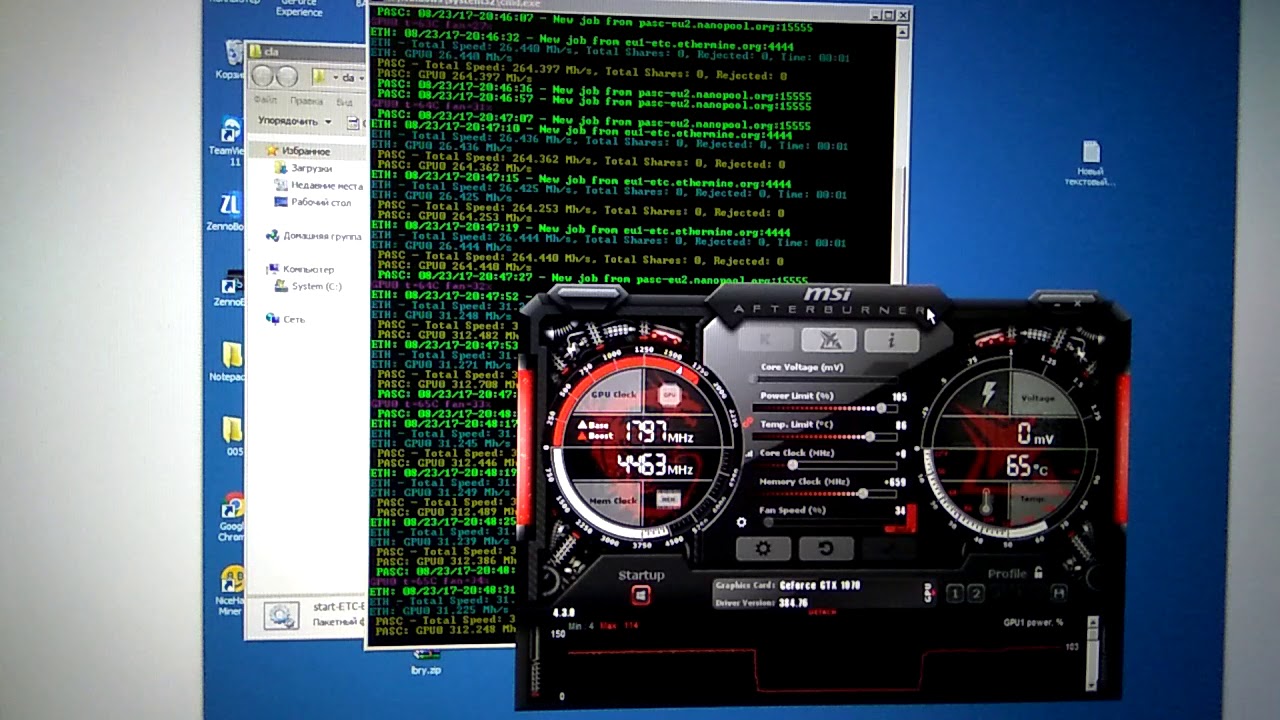This screenshot has height=720, width=1280.
Task: Click the Afterburner version 4.3.0 label
Action: point(564,612)
